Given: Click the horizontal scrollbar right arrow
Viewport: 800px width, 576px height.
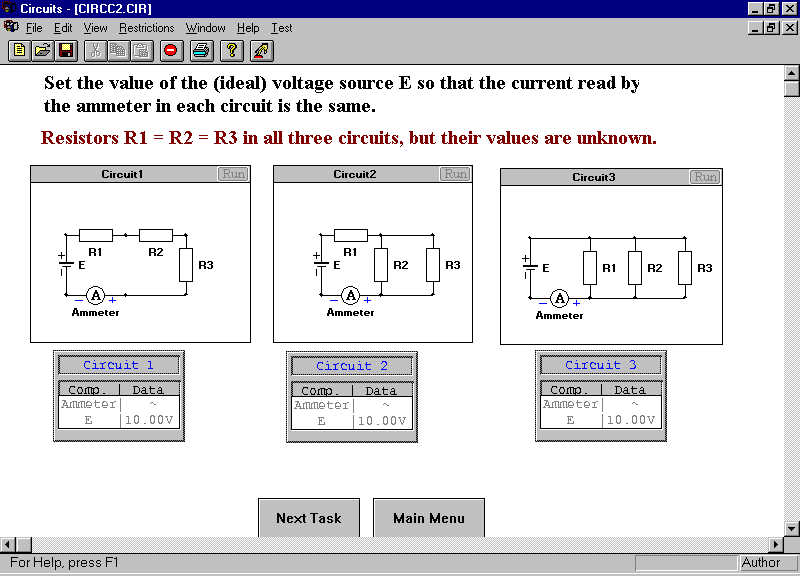Looking at the screenshot, I should tap(775, 545).
